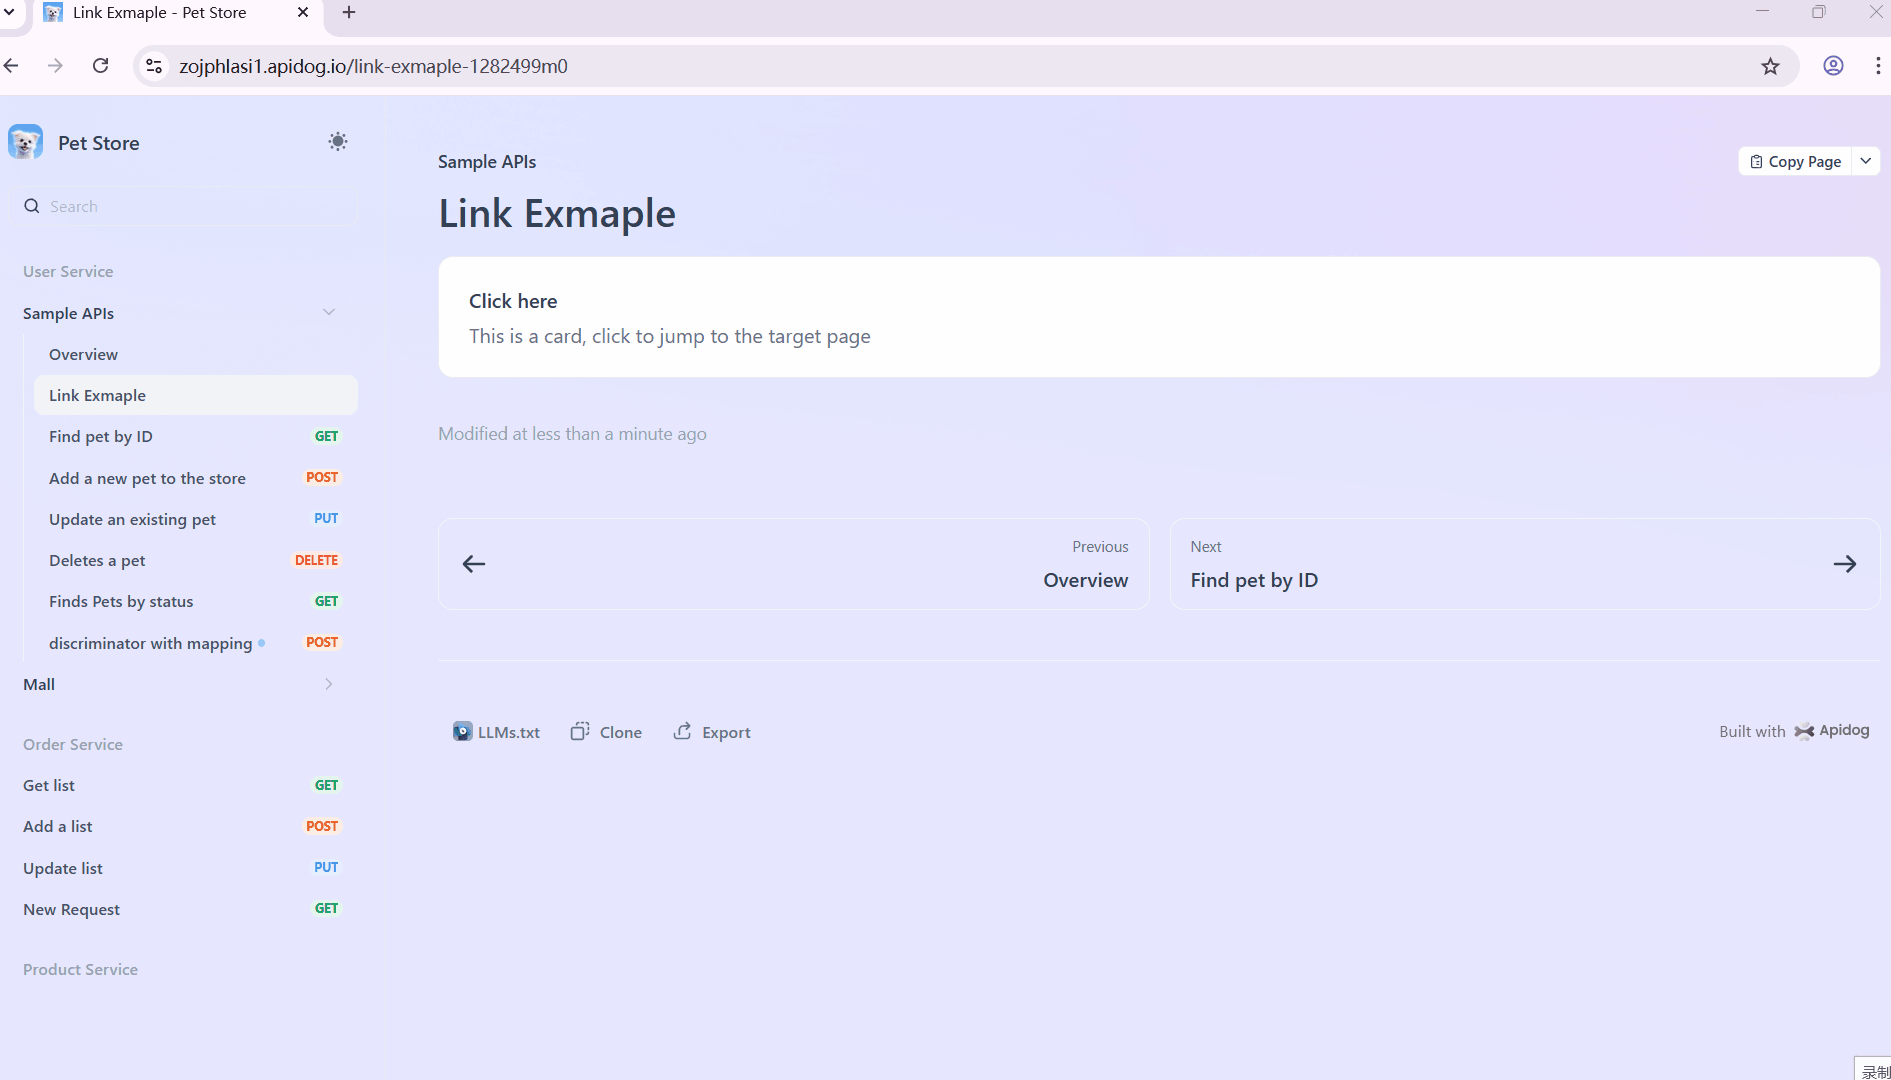Viewport: 1891px width, 1080px height.
Task: Click the Clone icon
Action: click(580, 731)
